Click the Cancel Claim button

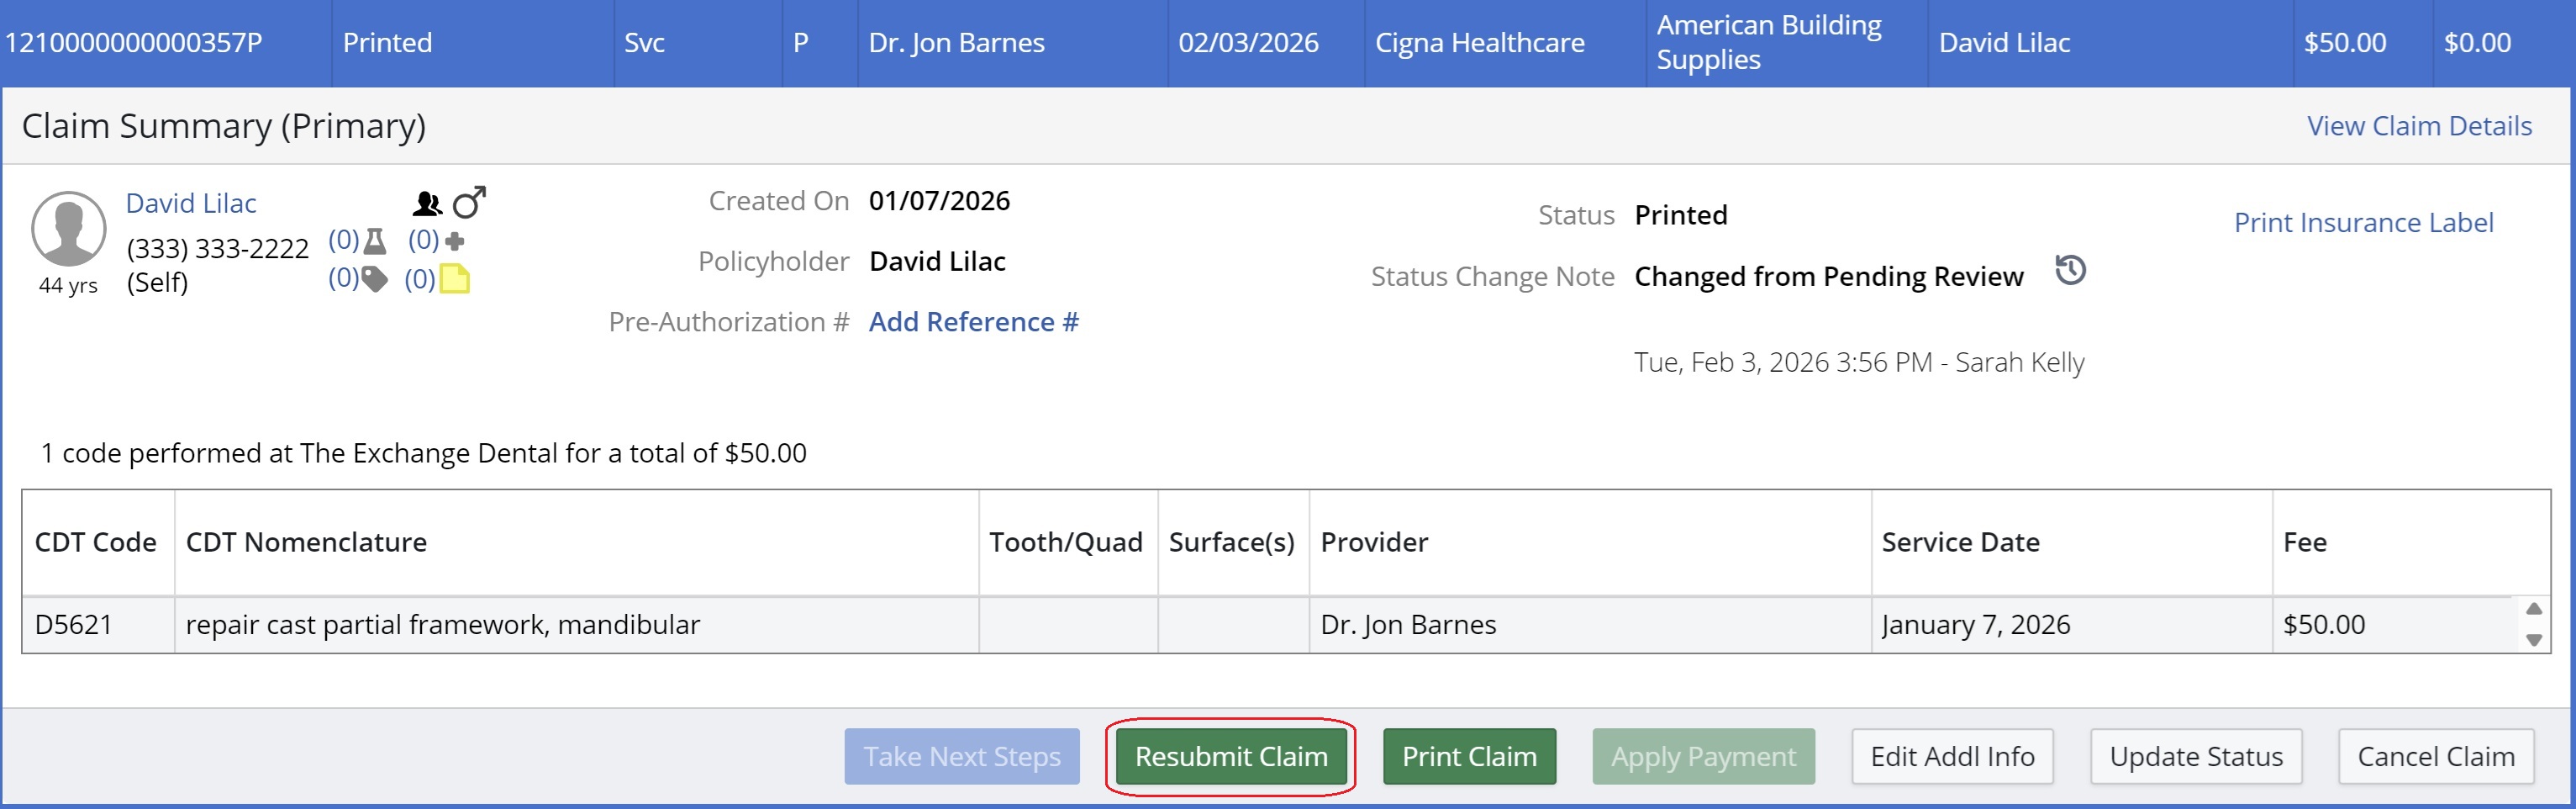coord(2435,756)
